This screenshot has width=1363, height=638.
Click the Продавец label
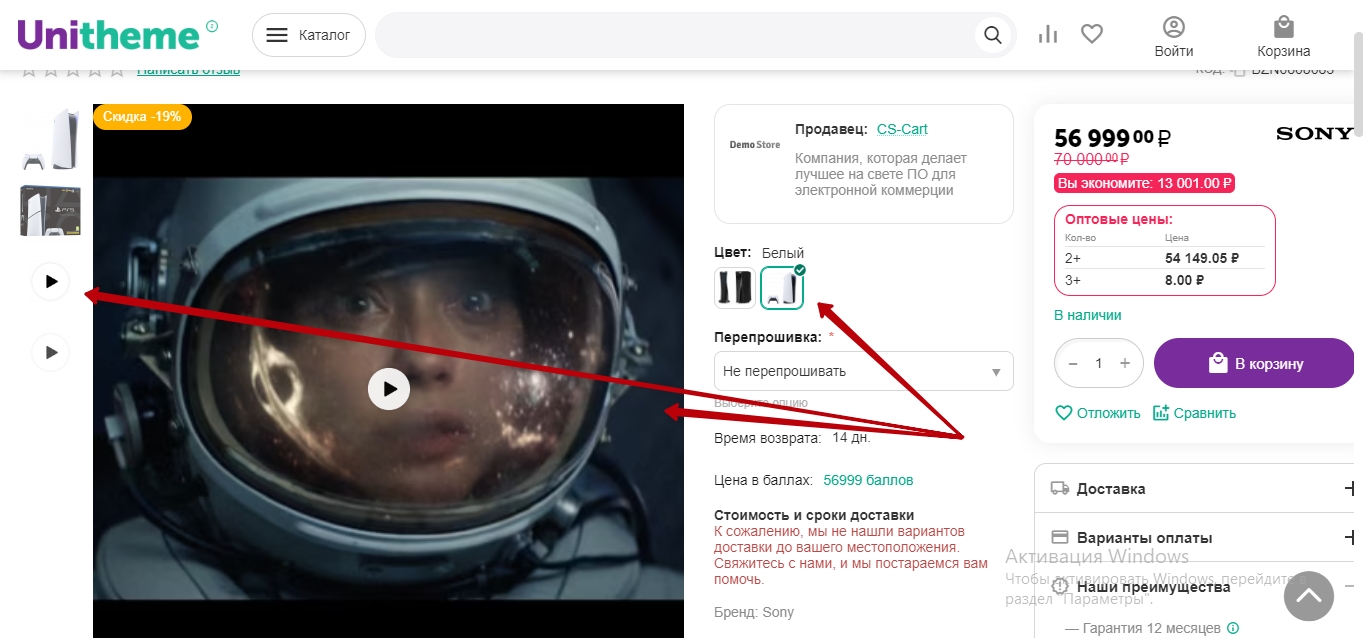[x=831, y=129]
